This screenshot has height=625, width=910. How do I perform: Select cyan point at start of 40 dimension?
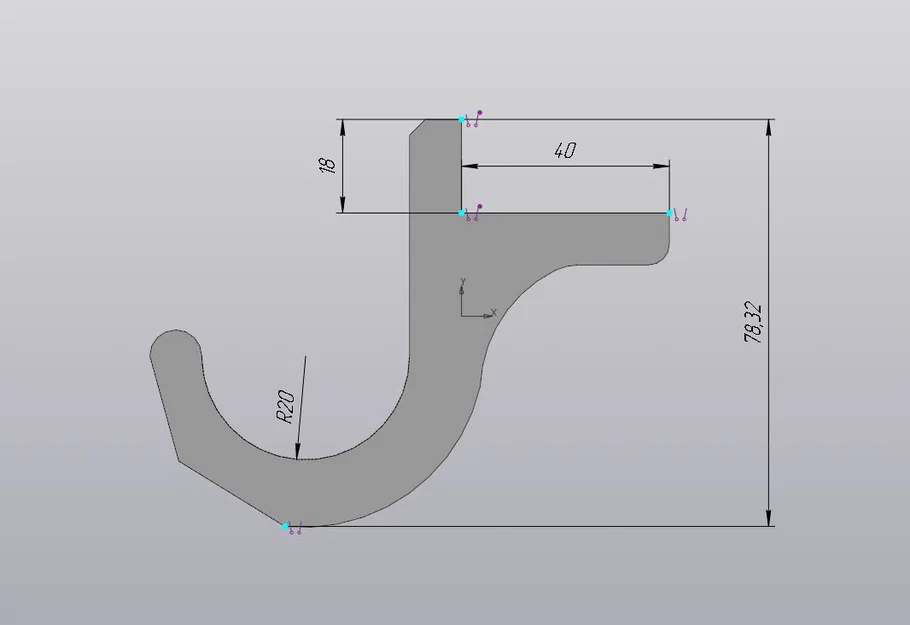pos(462,214)
